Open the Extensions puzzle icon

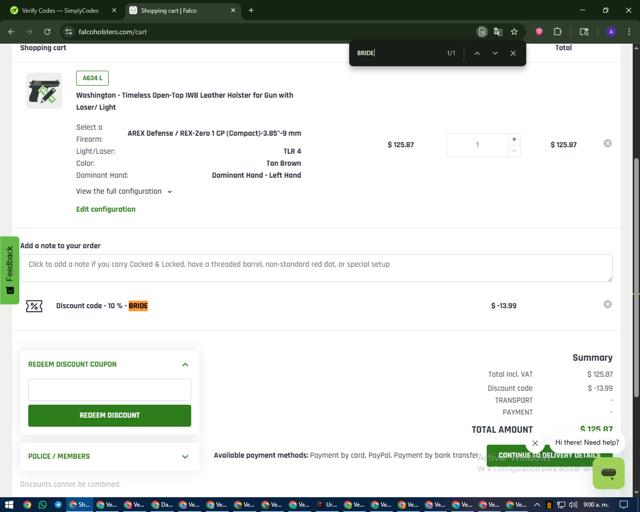[557, 32]
